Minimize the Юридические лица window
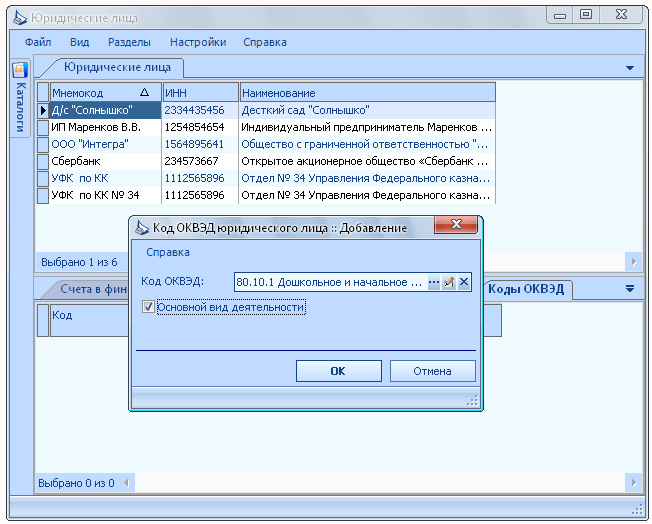Viewport: 652px width, 524px height. click(x=560, y=15)
